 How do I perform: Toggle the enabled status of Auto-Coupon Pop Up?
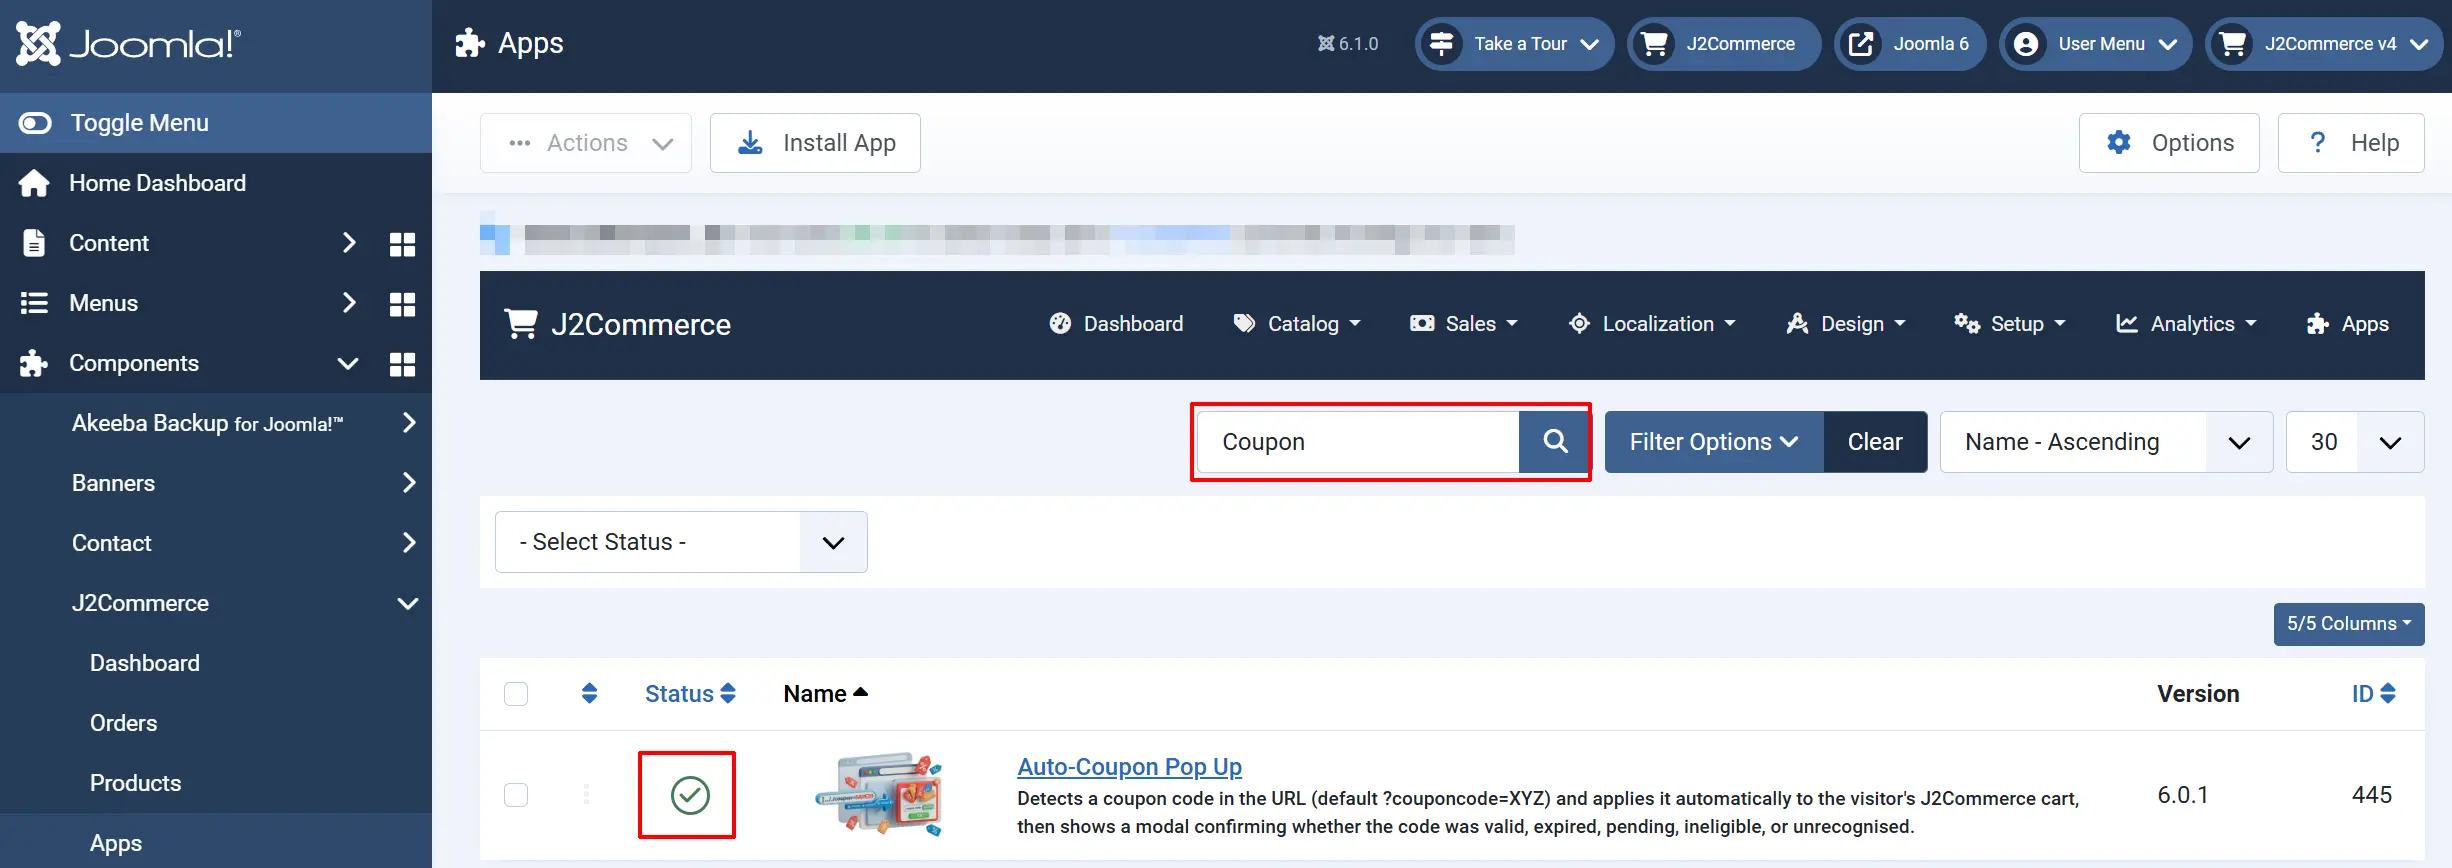point(690,795)
